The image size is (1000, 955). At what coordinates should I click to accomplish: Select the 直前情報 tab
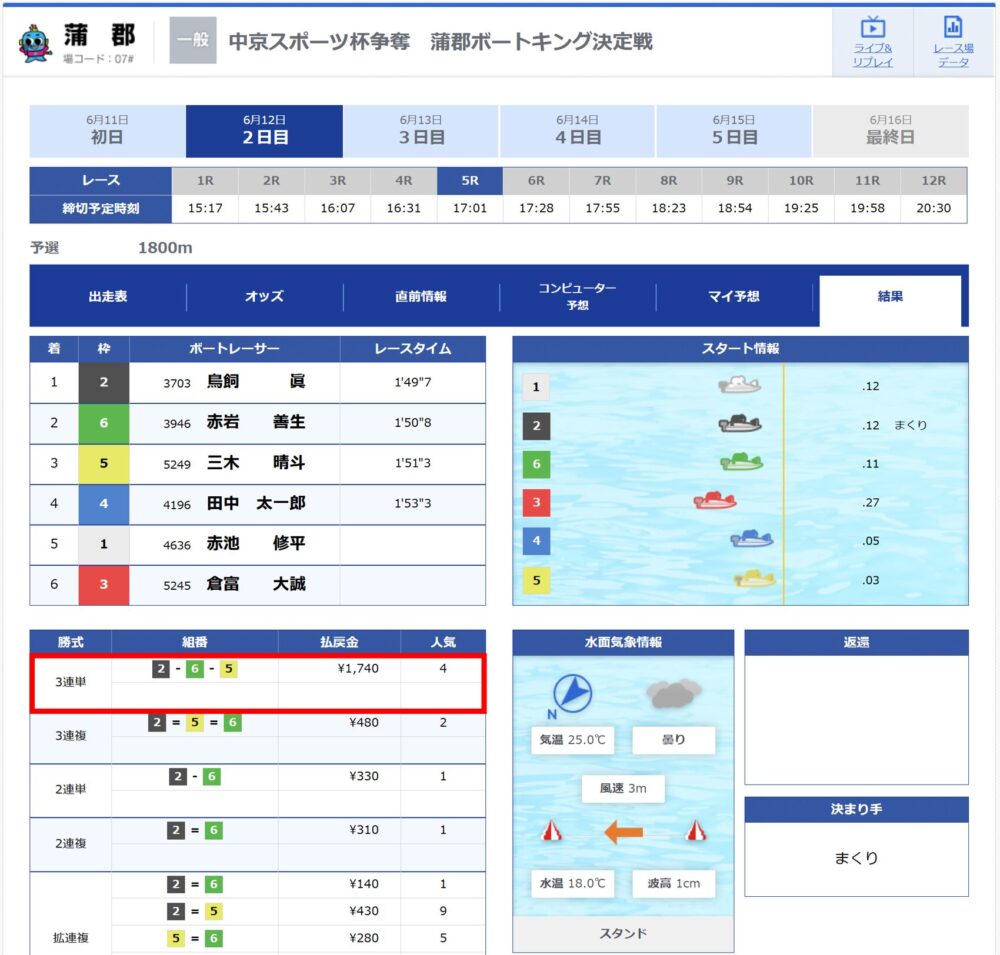coord(421,297)
